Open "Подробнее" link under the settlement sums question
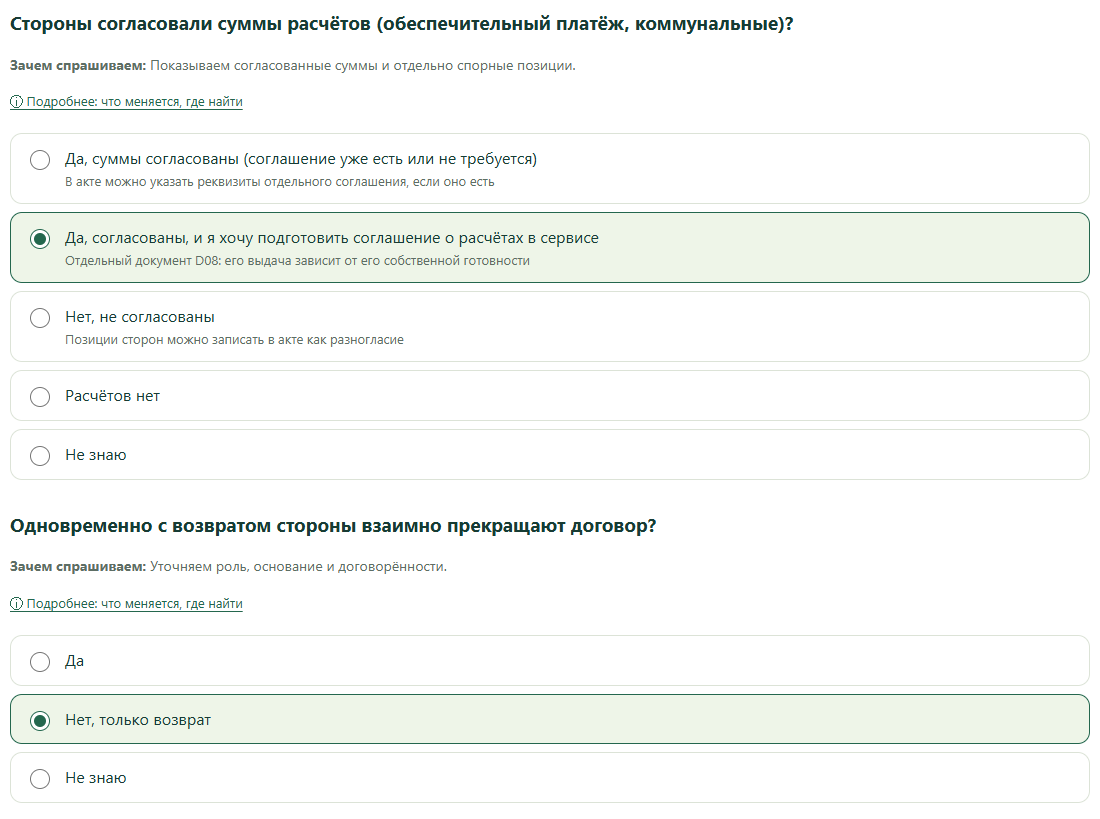The height and width of the screenshot is (819, 1100). (126, 102)
